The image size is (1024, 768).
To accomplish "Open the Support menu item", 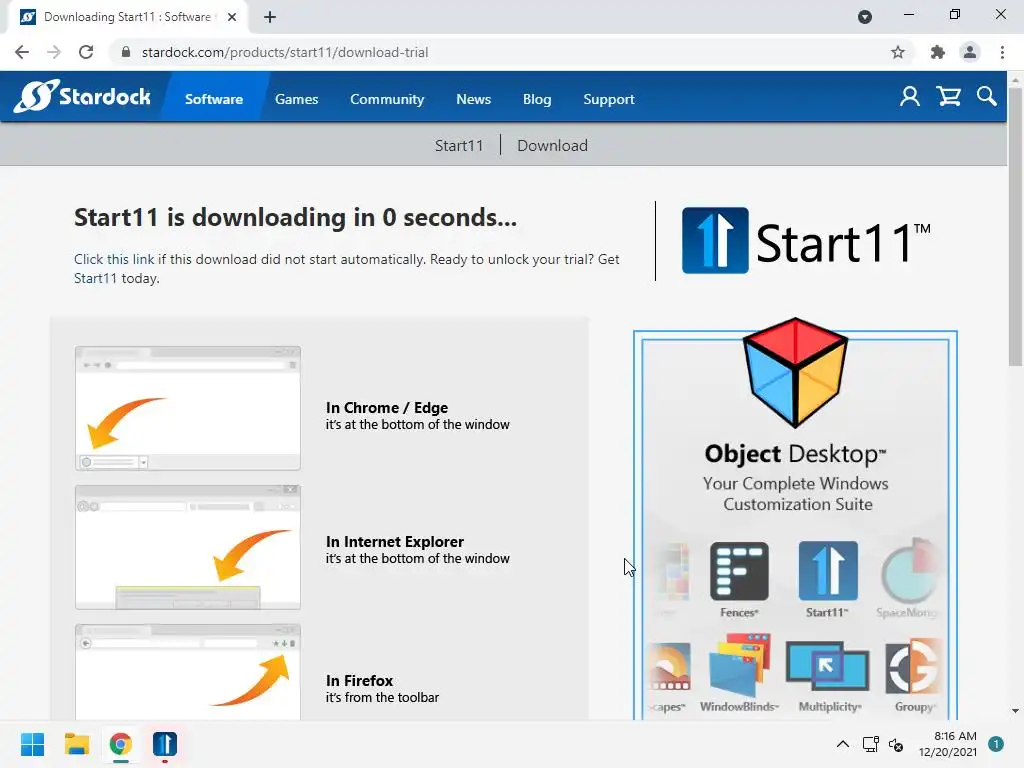I will click(609, 99).
